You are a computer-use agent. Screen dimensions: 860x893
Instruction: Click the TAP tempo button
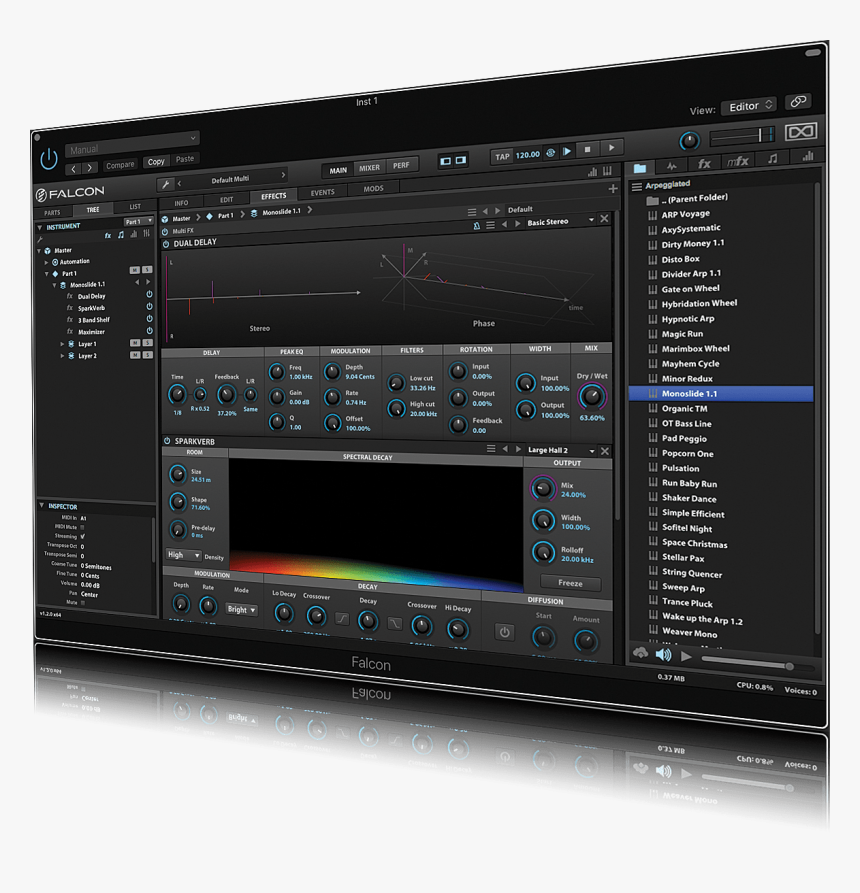[502, 157]
